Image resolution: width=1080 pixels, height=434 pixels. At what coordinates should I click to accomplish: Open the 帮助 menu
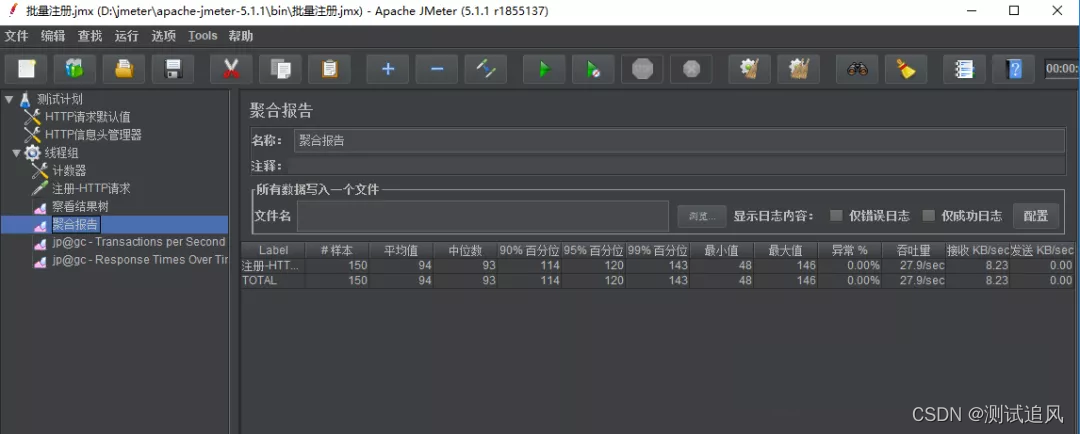tap(241, 36)
